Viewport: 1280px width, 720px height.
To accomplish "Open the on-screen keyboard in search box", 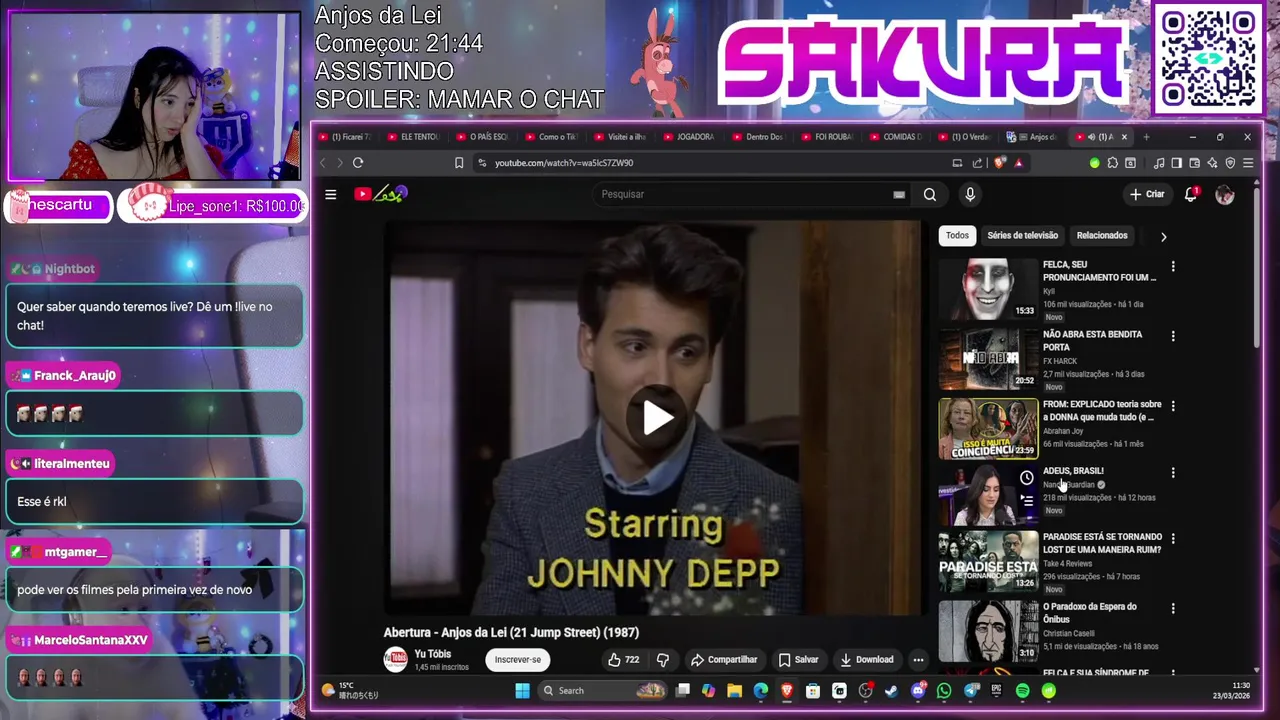I will click(899, 194).
